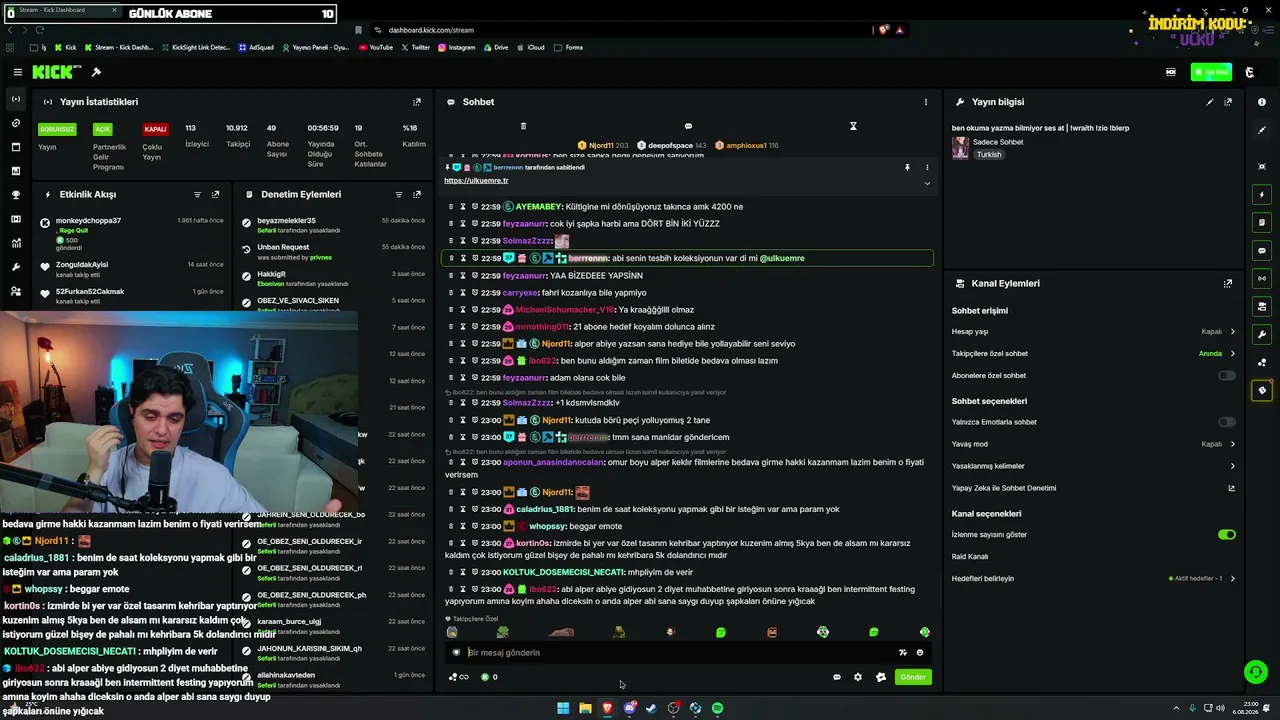Toggle the lightning widget in right sidebar

[x=1262, y=195]
